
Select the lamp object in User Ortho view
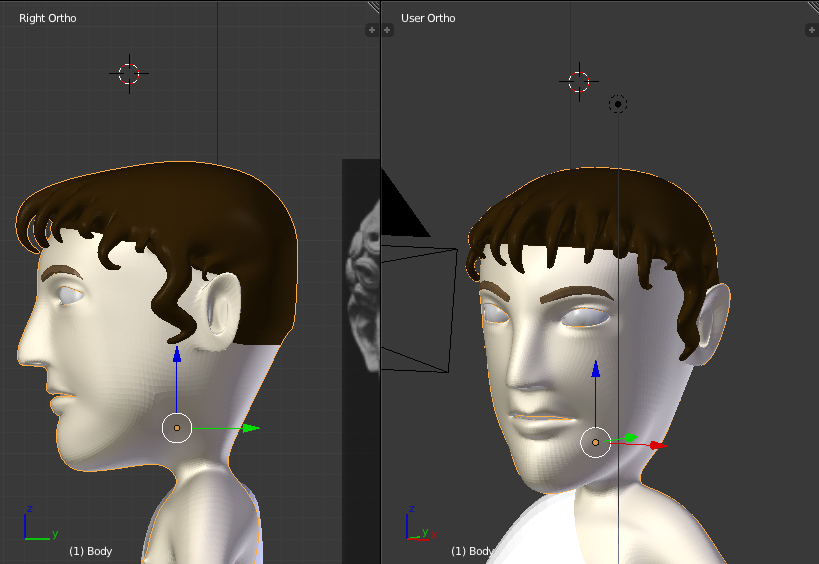click(x=618, y=104)
